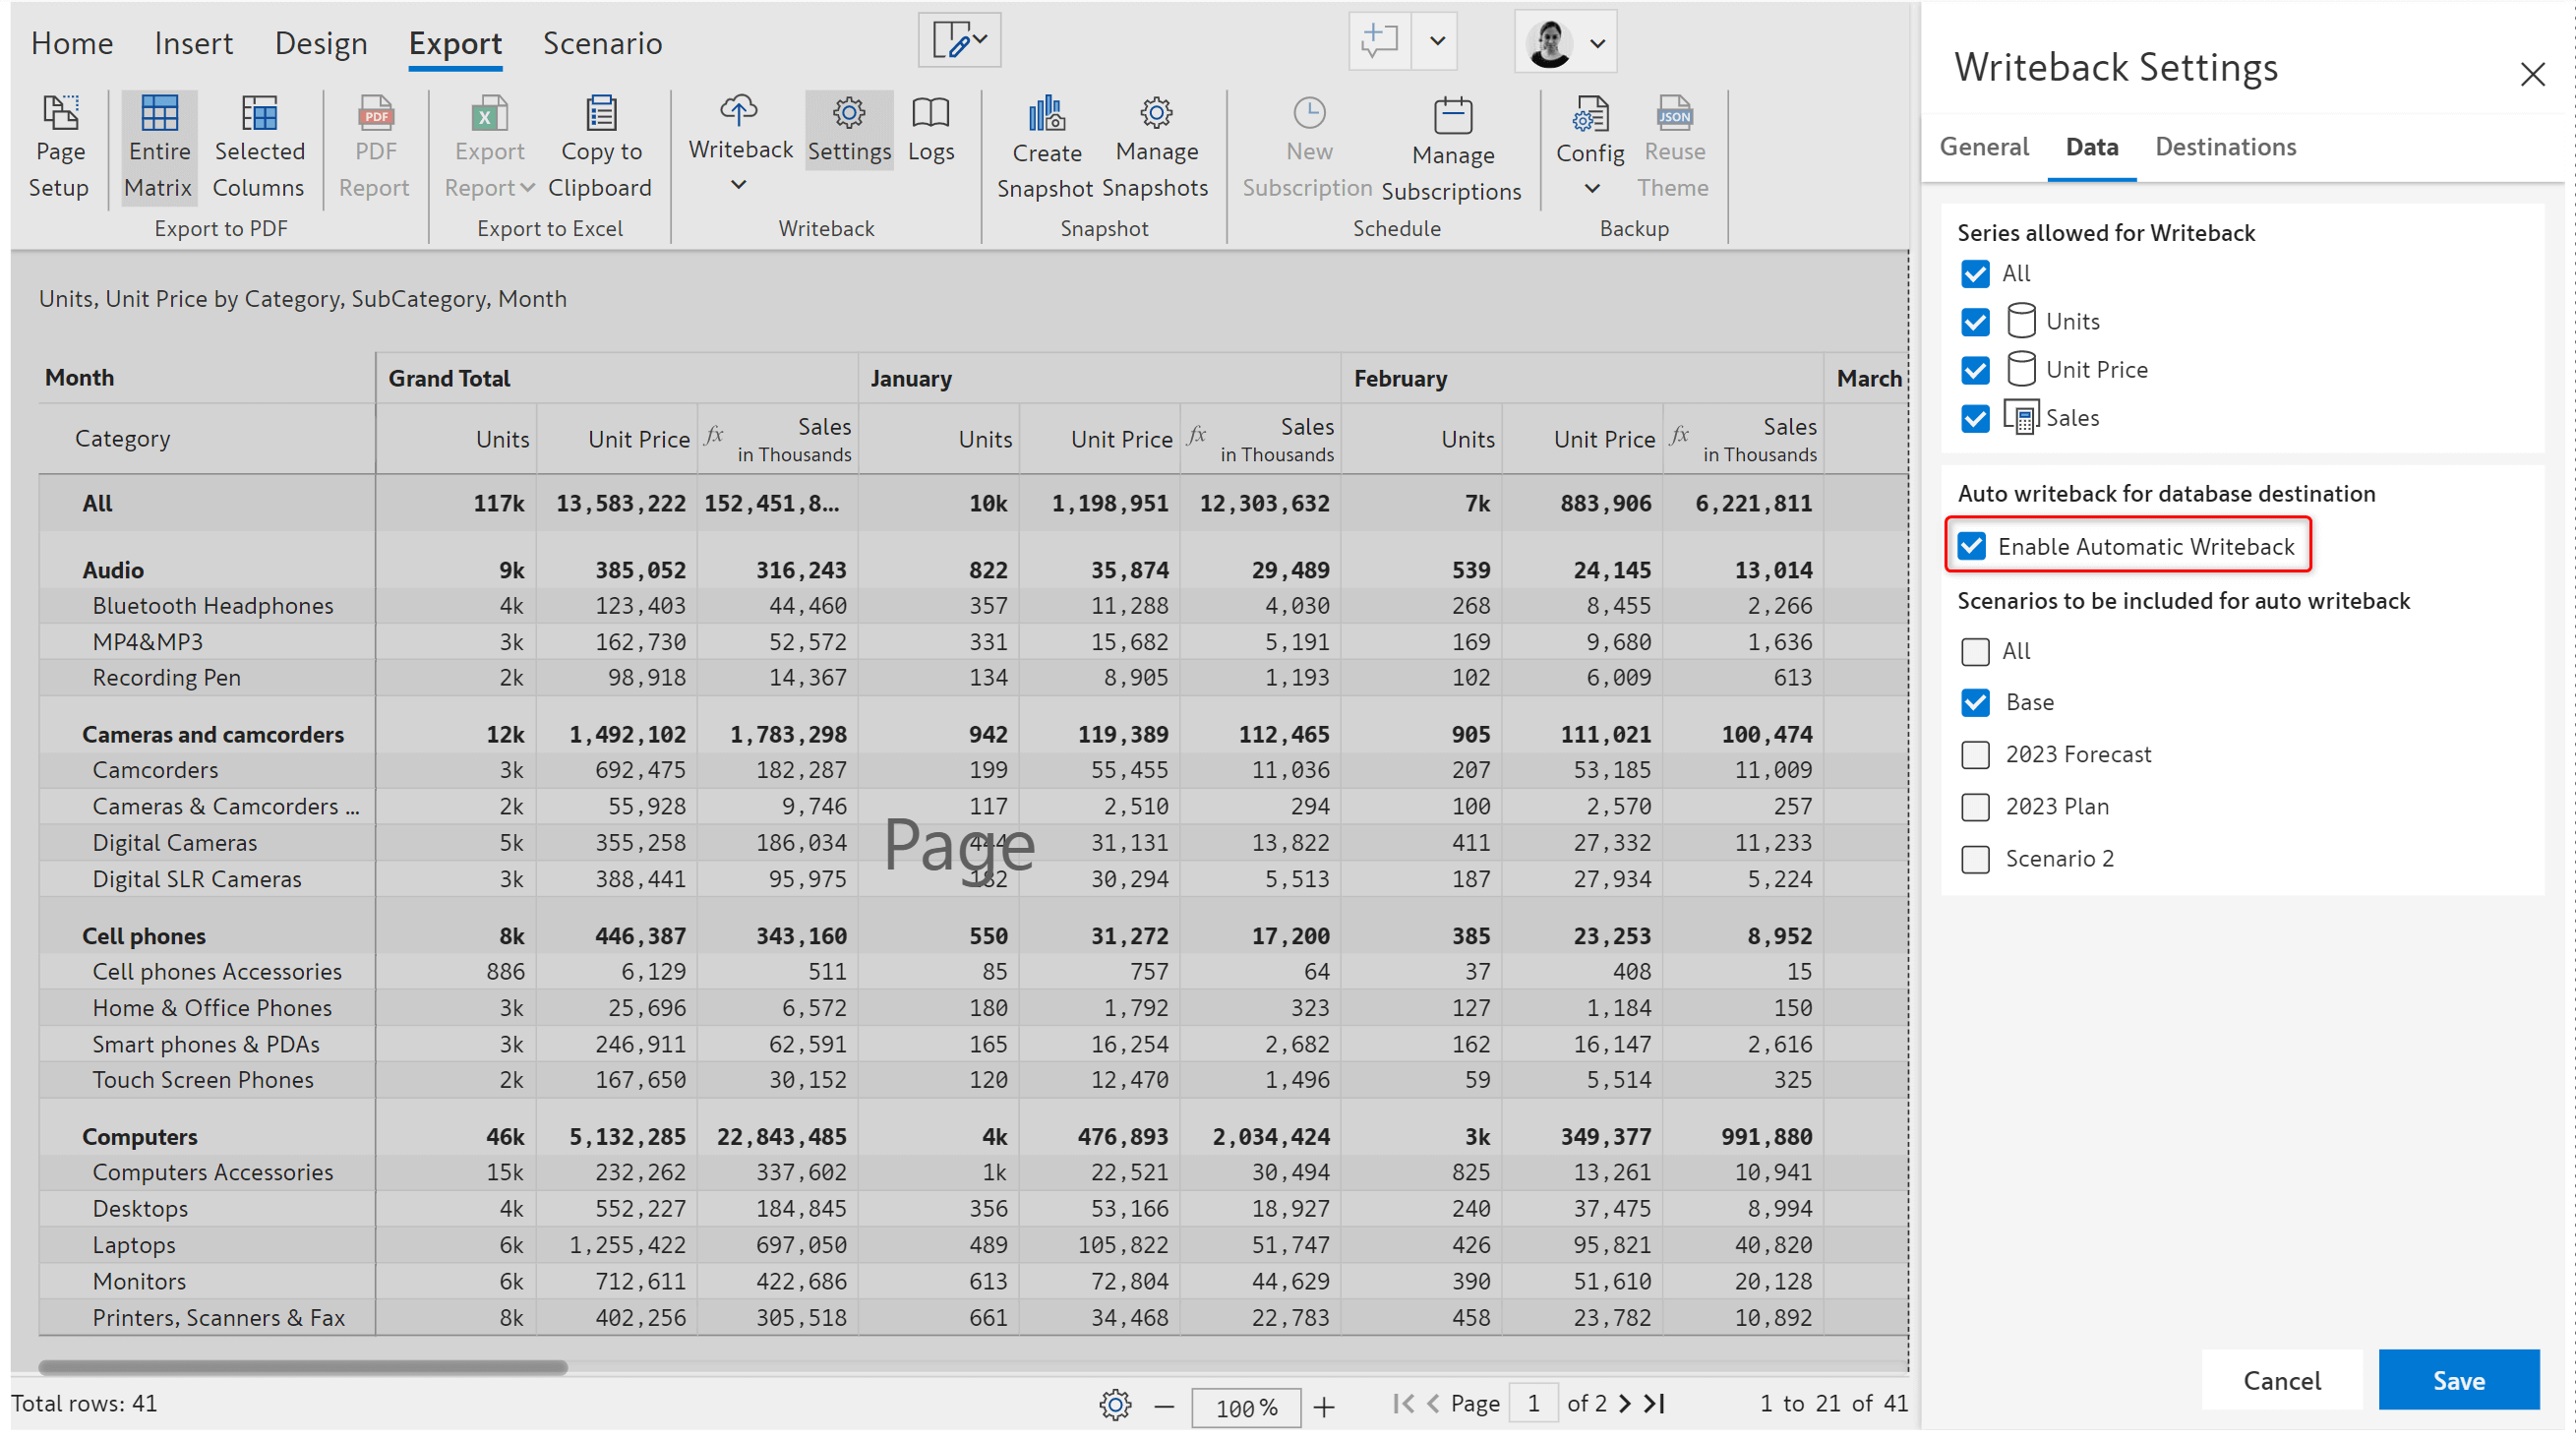Expand the Export Report dropdown

pos(528,187)
